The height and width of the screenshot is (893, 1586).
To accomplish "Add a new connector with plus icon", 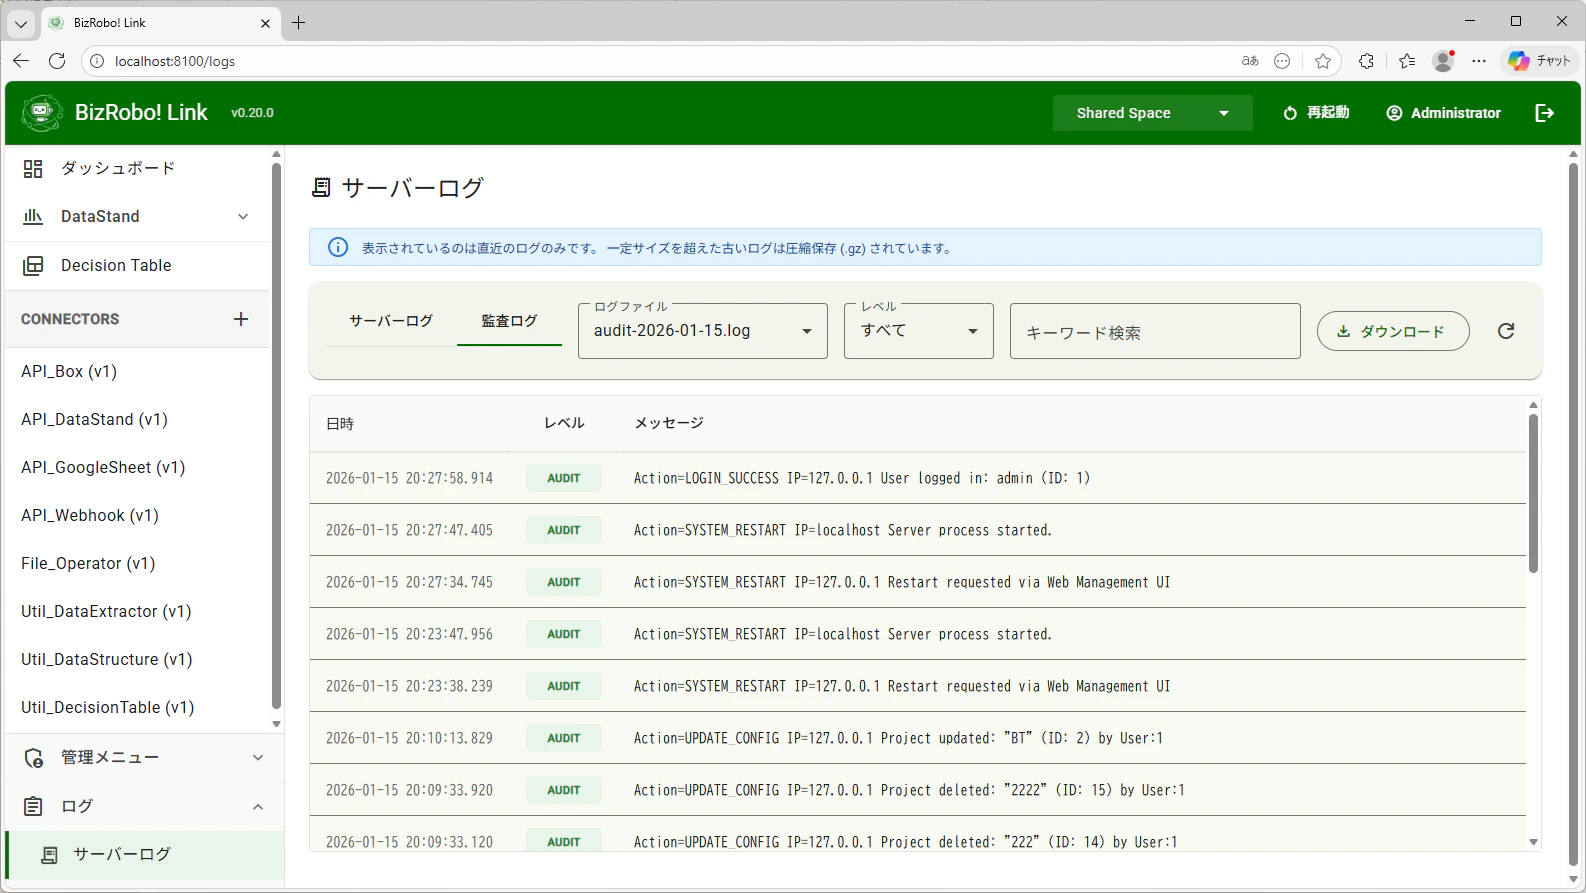I will tap(241, 319).
